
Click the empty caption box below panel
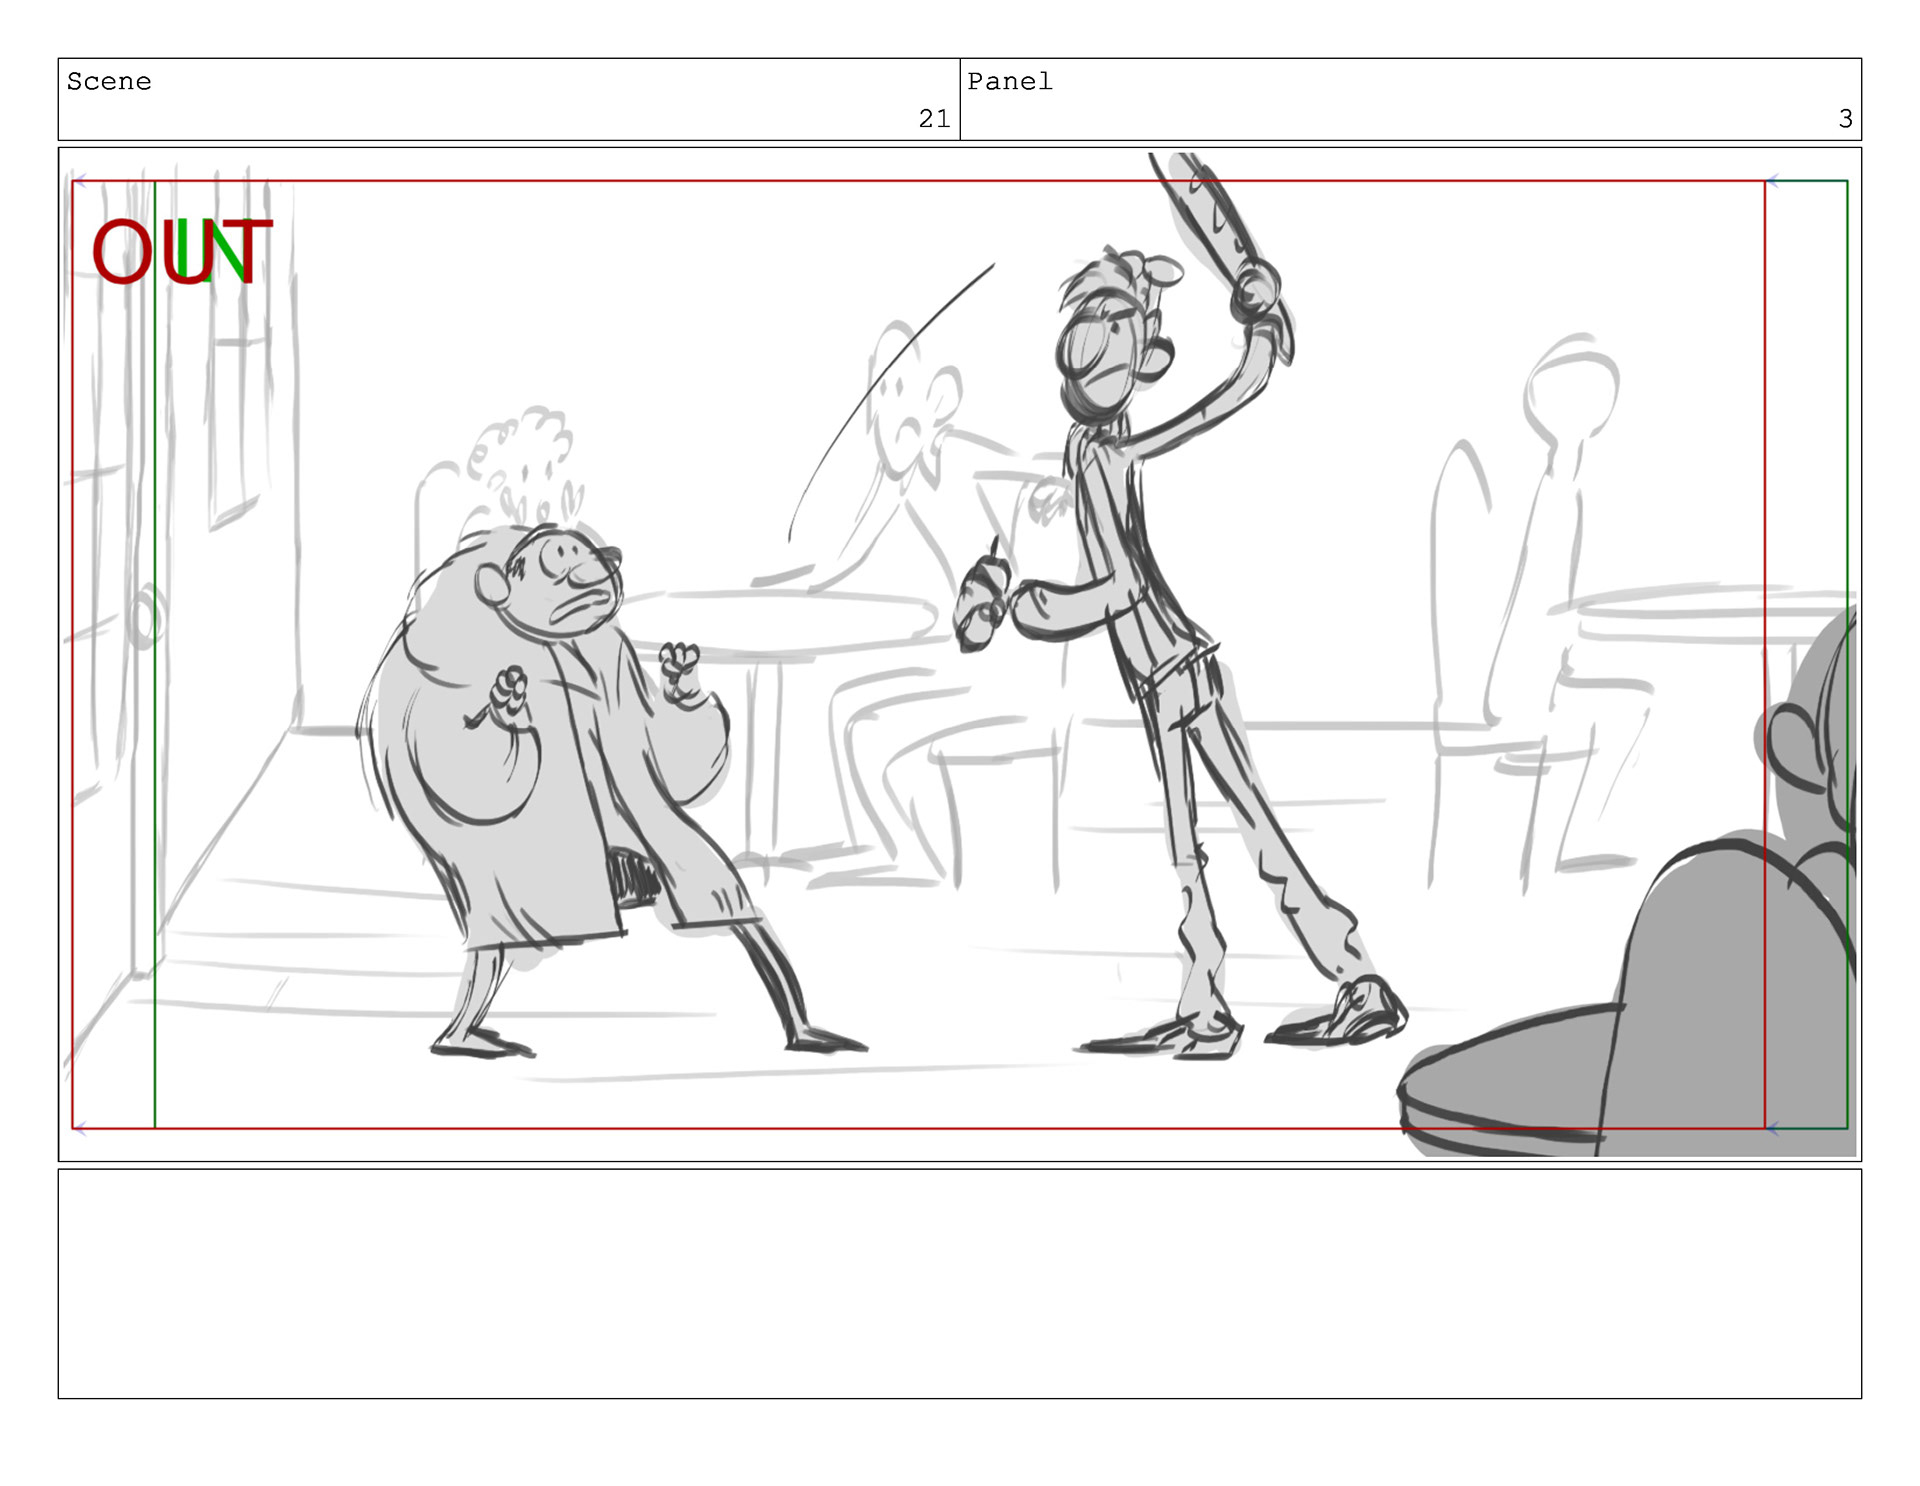click(x=960, y=1284)
